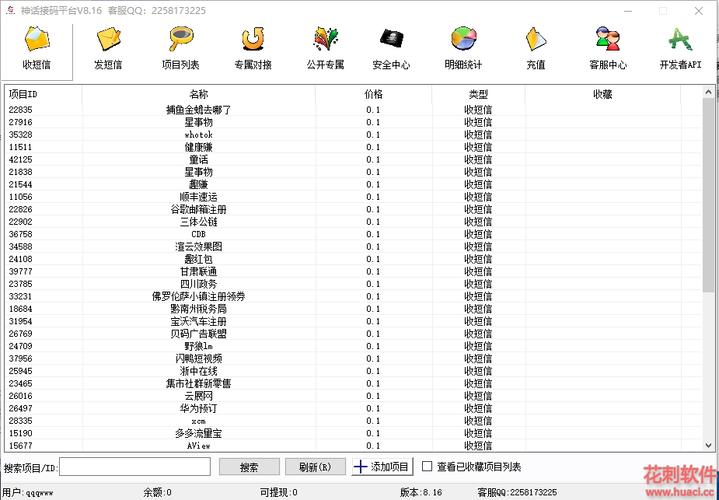Click 客服QQ:2258173225 in status bar
Screen dimensions: 719x500
pos(517,493)
